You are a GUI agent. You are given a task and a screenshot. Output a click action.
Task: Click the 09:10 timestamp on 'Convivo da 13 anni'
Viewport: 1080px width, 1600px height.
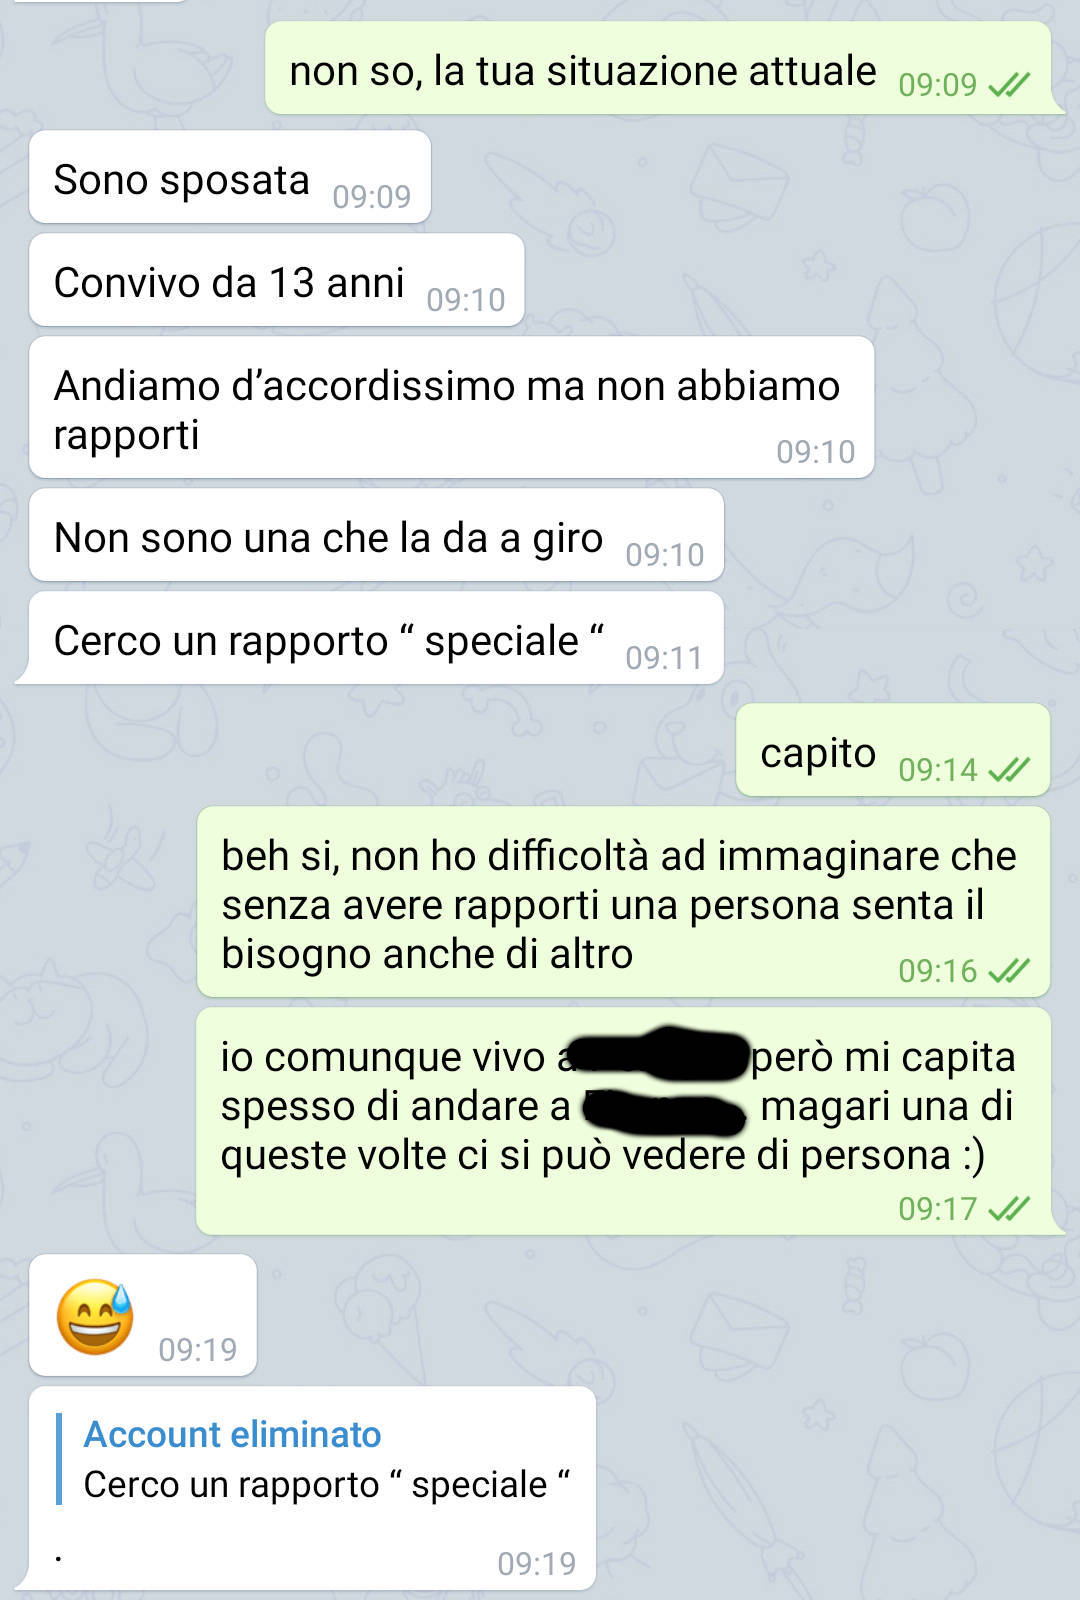click(466, 300)
